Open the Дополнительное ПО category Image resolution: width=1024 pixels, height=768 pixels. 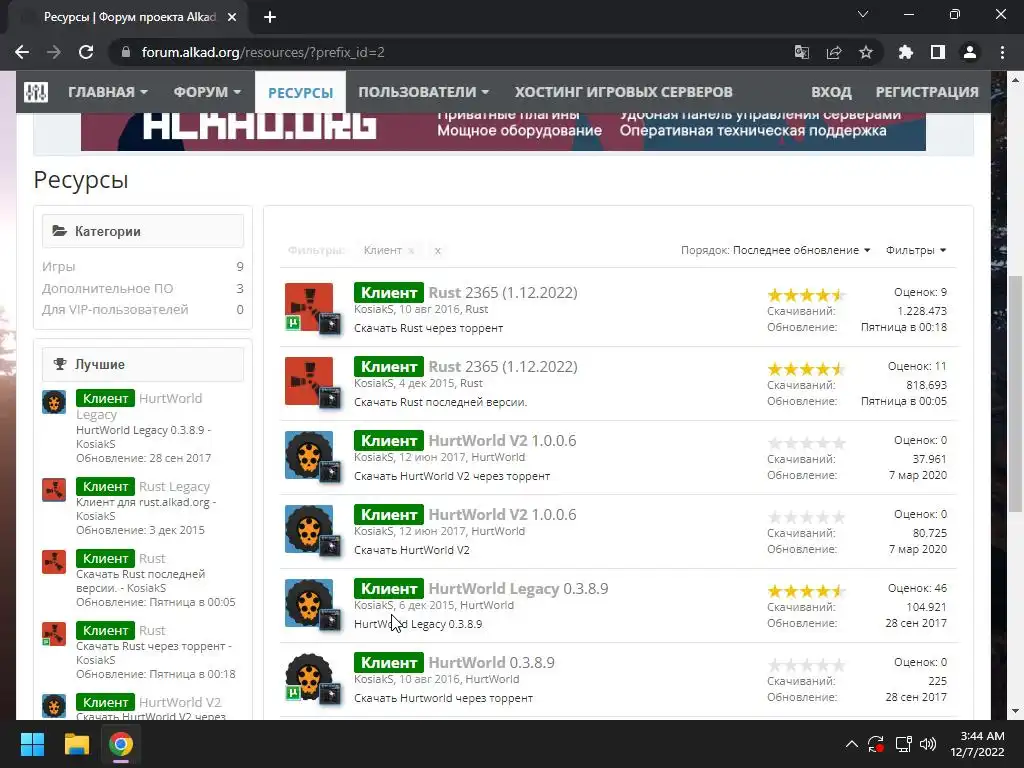coord(107,288)
